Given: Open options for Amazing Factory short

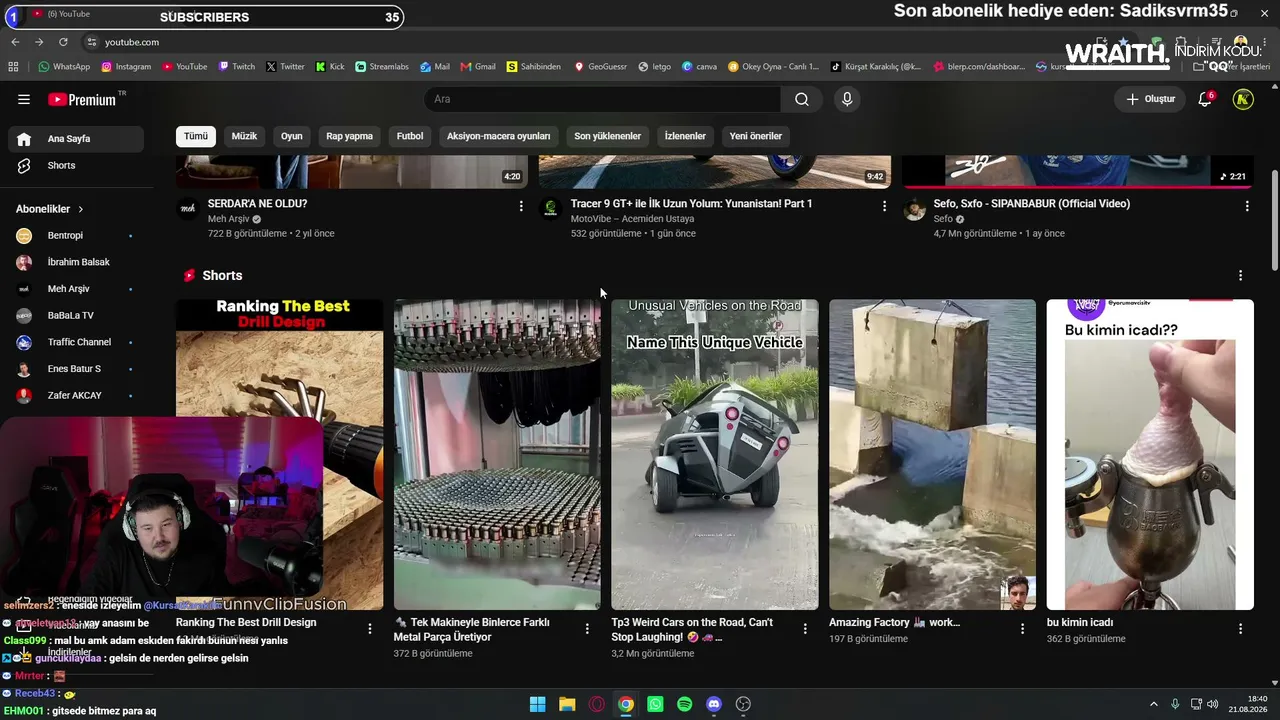Looking at the screenshot, I should coord(1022,629).
